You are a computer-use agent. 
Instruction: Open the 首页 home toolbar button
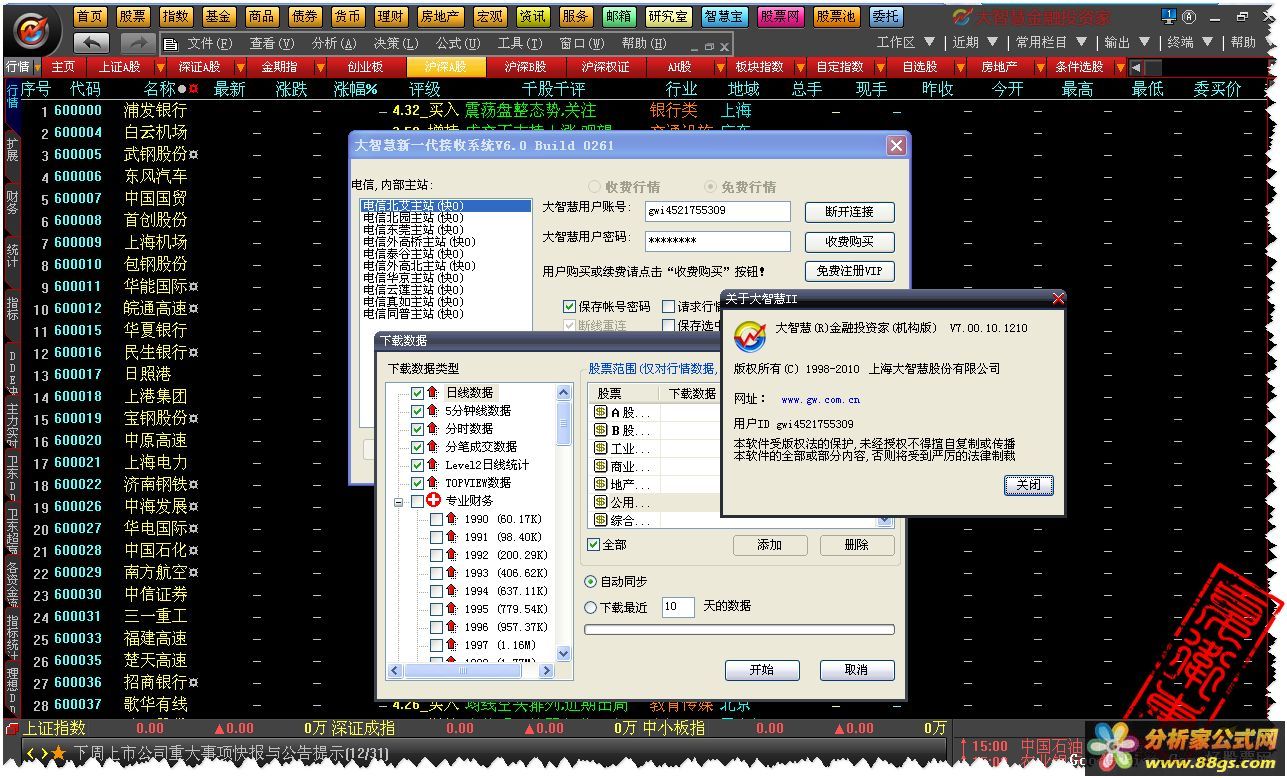click(x=90, y=17)
